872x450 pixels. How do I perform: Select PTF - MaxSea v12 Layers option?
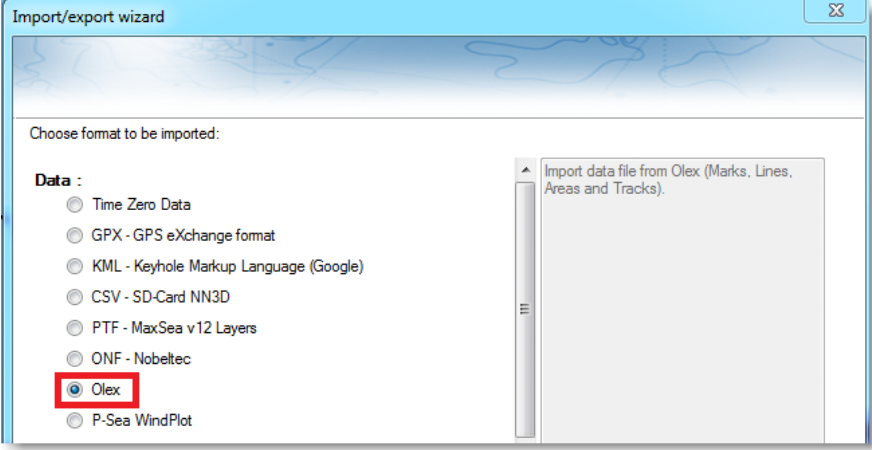point(74,328)
